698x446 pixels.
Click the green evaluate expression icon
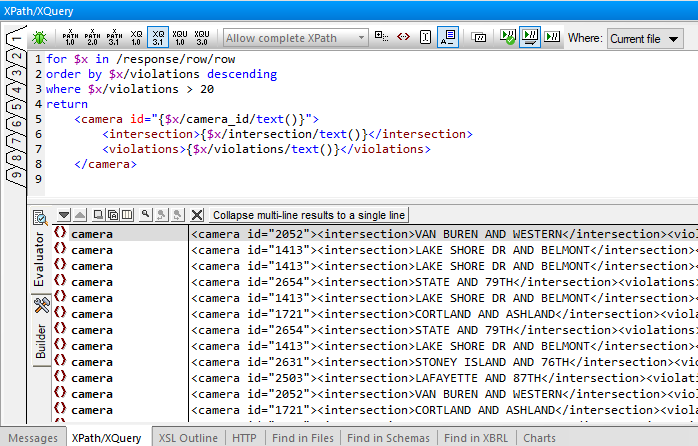(508, 38)
